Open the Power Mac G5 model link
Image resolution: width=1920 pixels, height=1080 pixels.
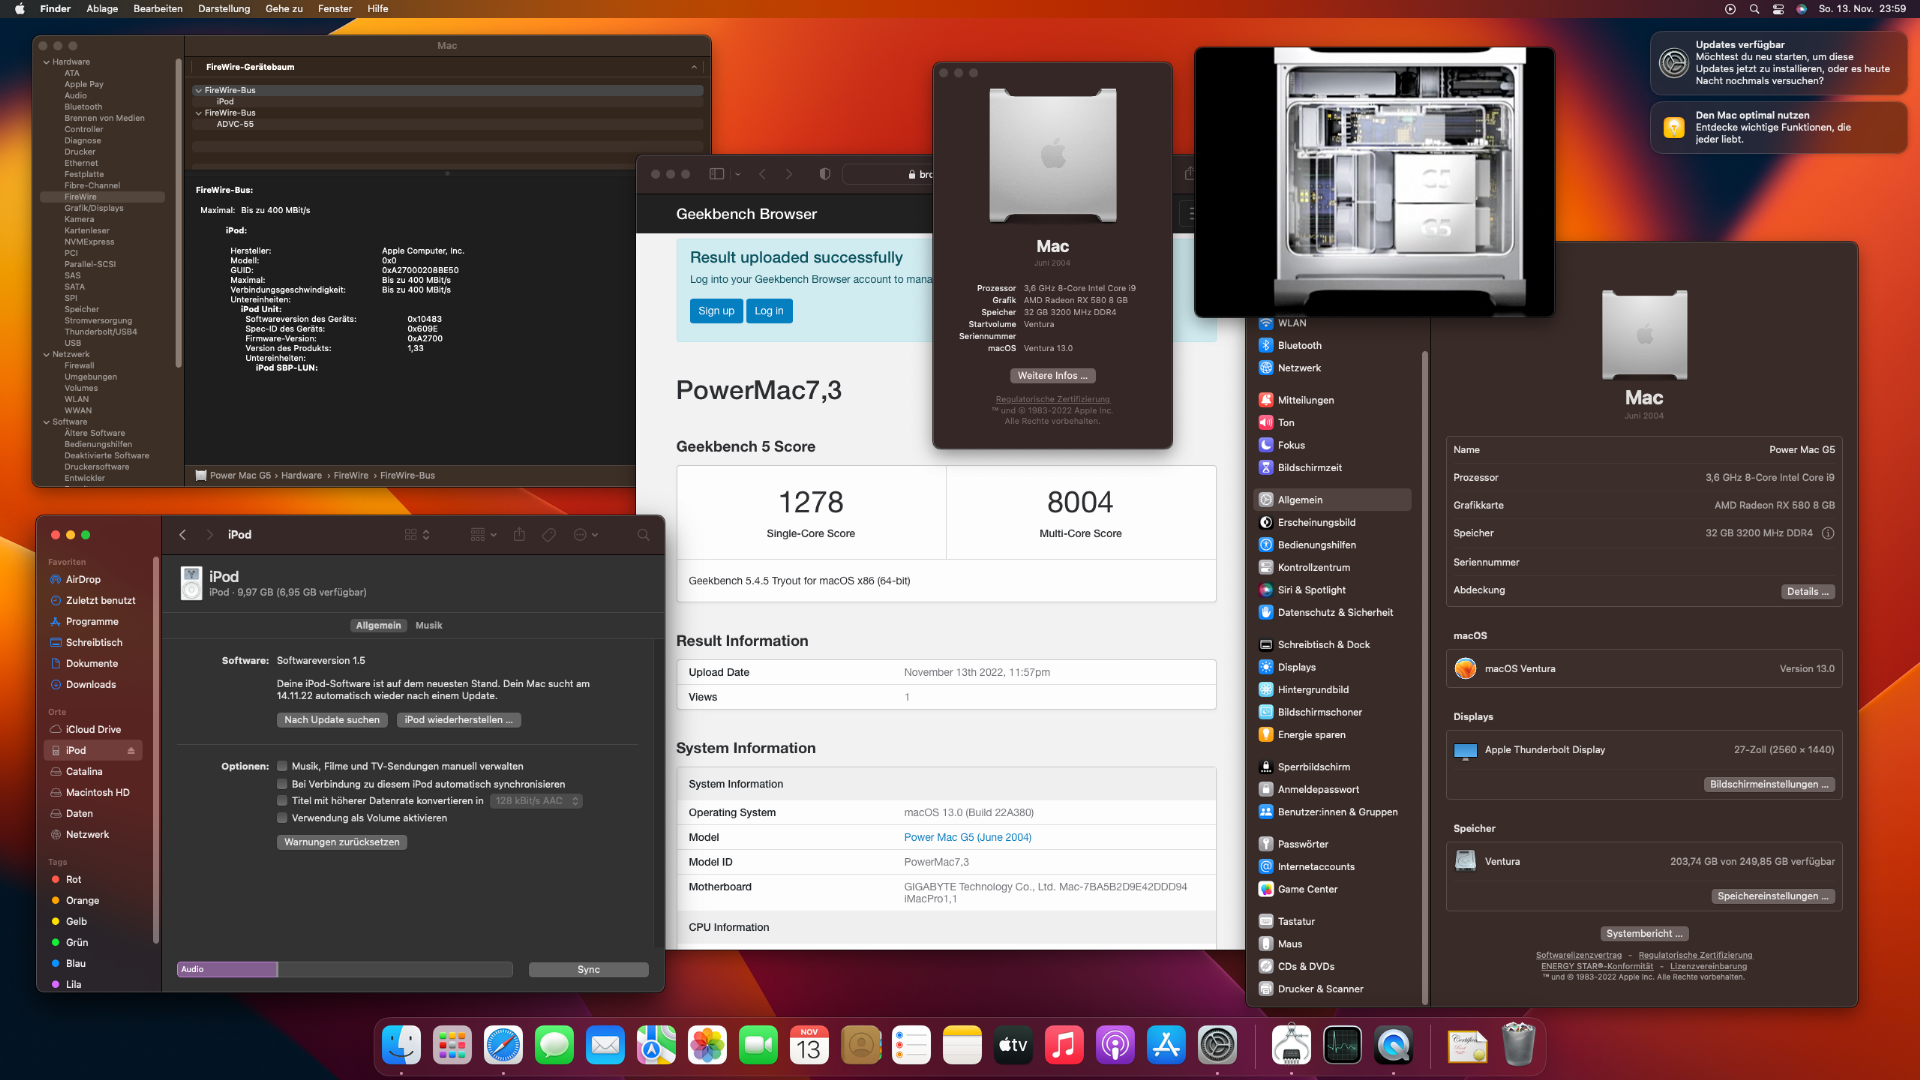tap(967, 838)
